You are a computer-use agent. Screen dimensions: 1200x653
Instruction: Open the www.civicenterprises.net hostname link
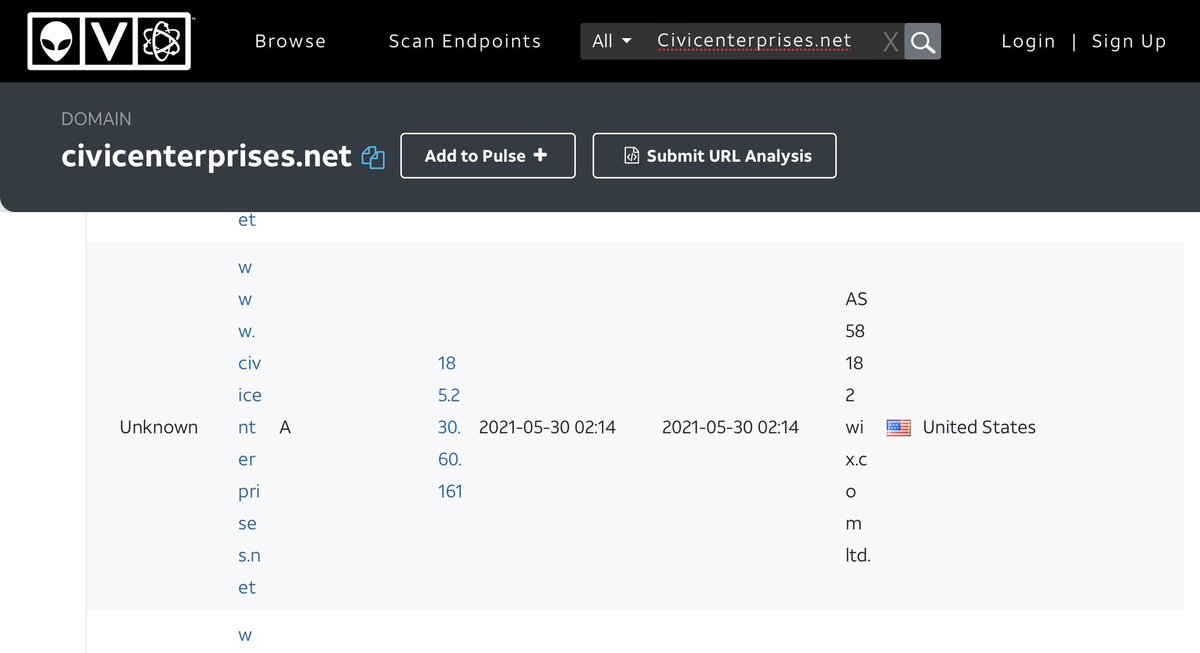coord(248,428)
